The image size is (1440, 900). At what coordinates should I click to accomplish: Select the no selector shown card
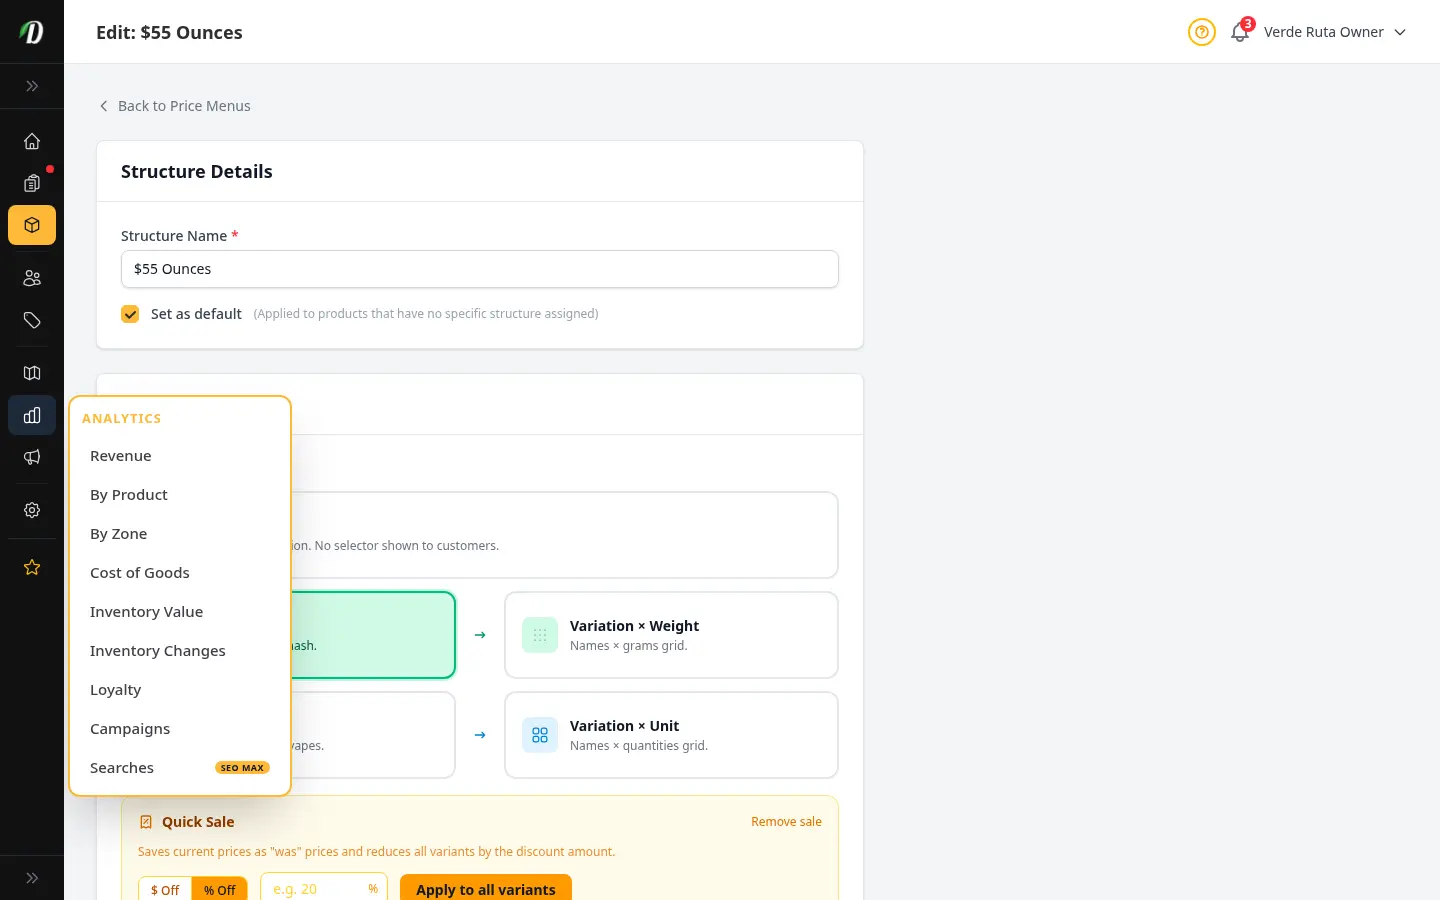[x=564, y=535]
